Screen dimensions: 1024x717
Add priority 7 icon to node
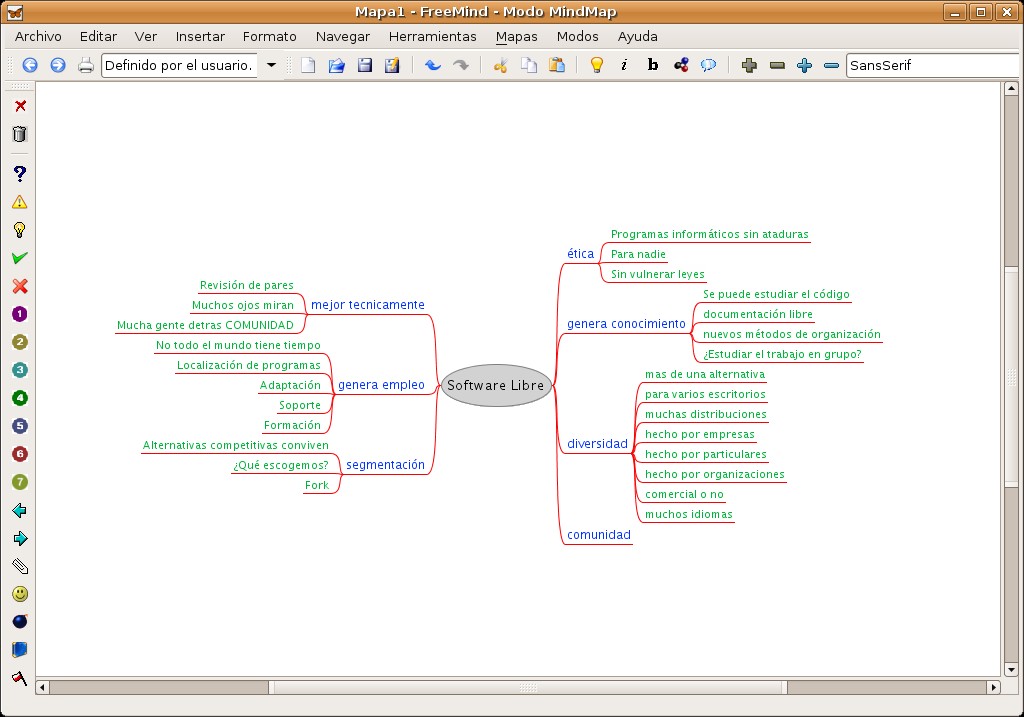point(20,482)
